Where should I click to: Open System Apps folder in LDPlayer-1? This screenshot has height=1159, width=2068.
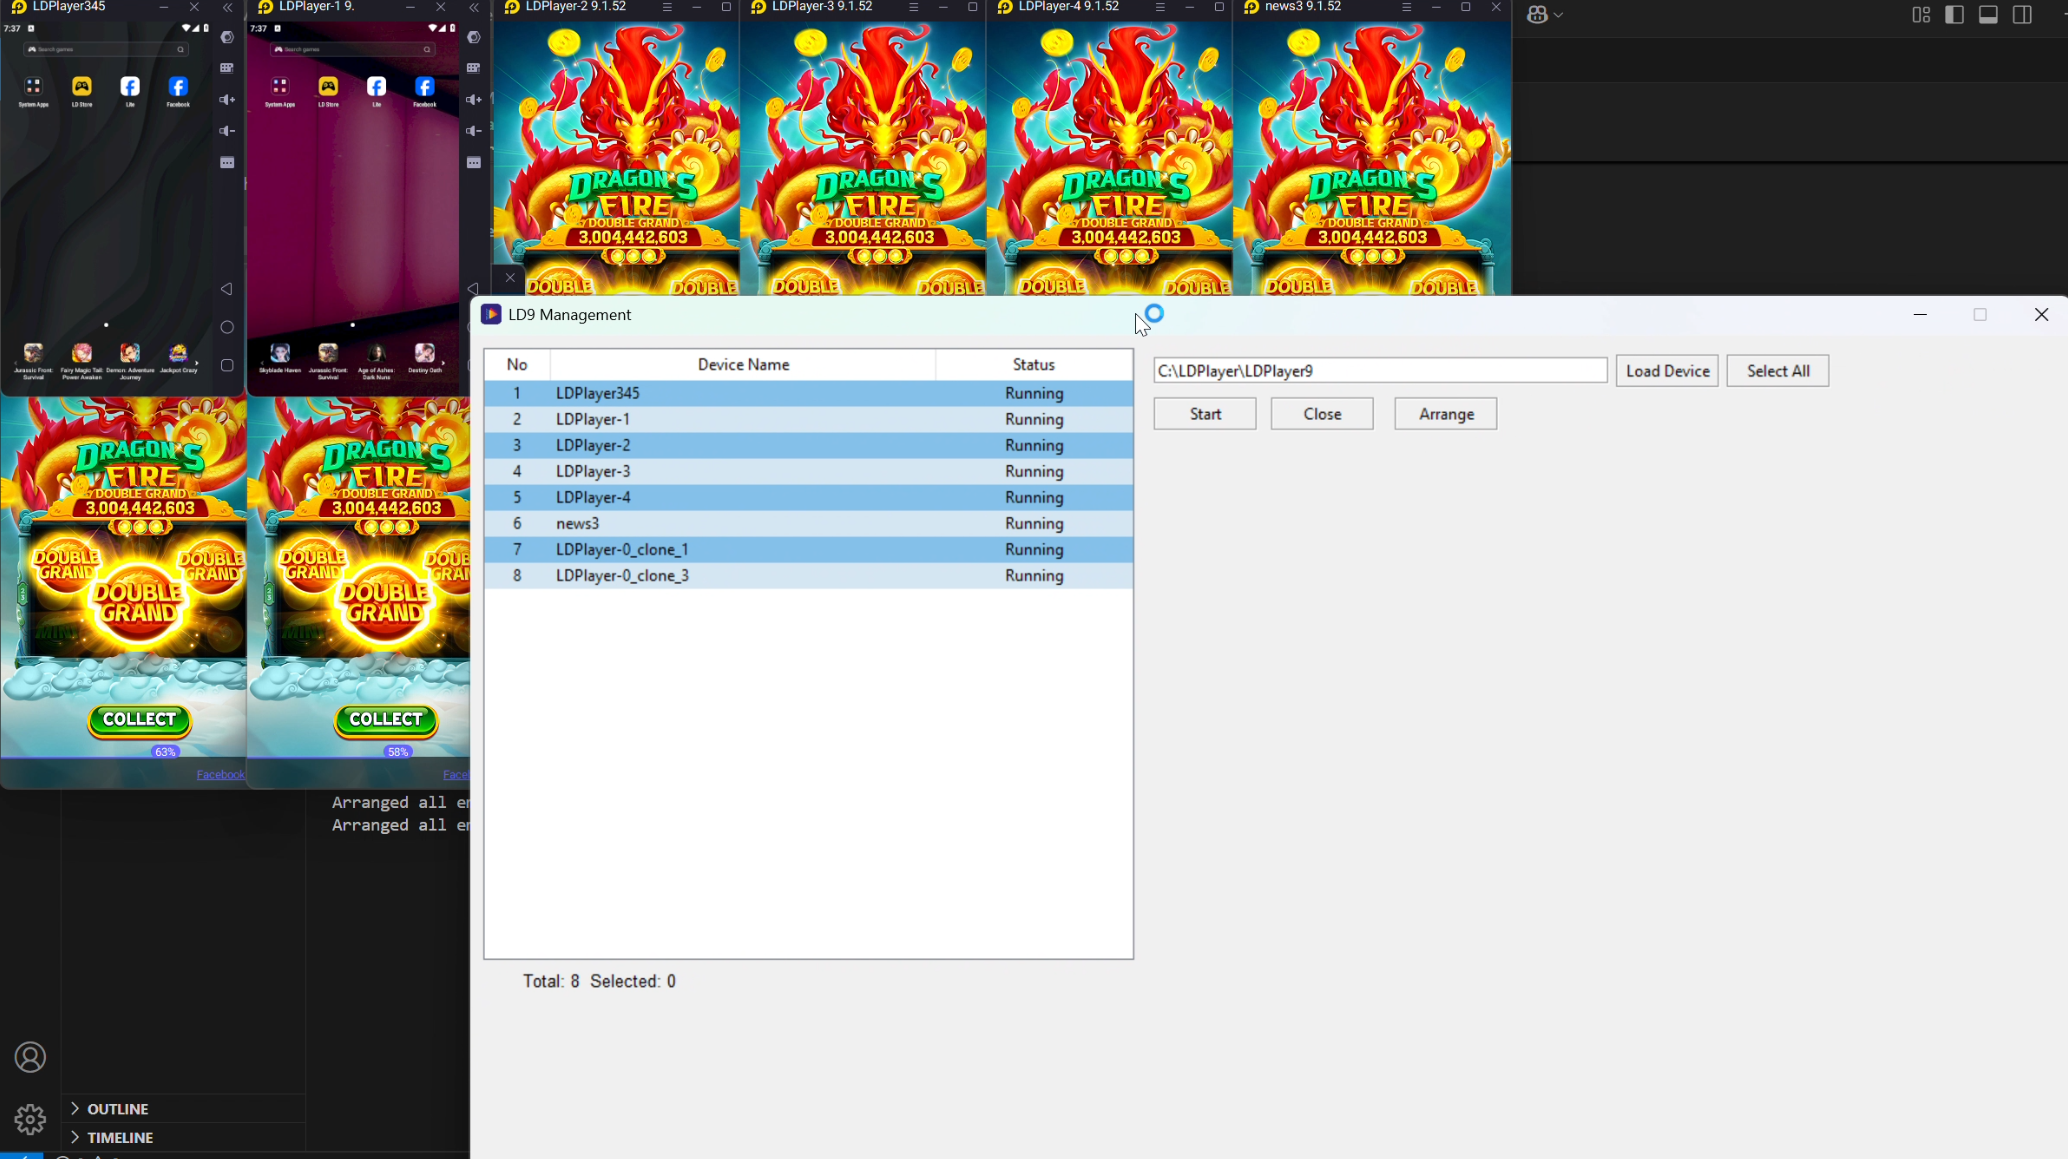pos(280,89)
